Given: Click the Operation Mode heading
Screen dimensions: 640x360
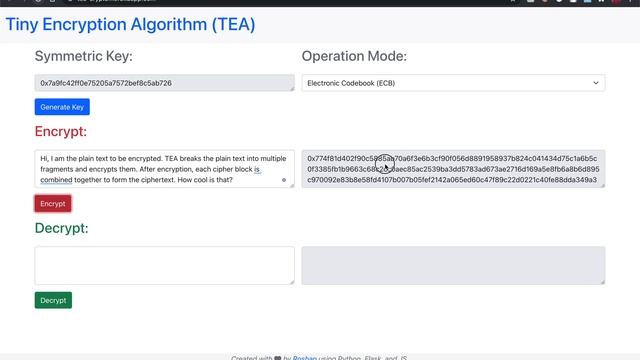Looking at the screenshot, I should coord(354,56).
